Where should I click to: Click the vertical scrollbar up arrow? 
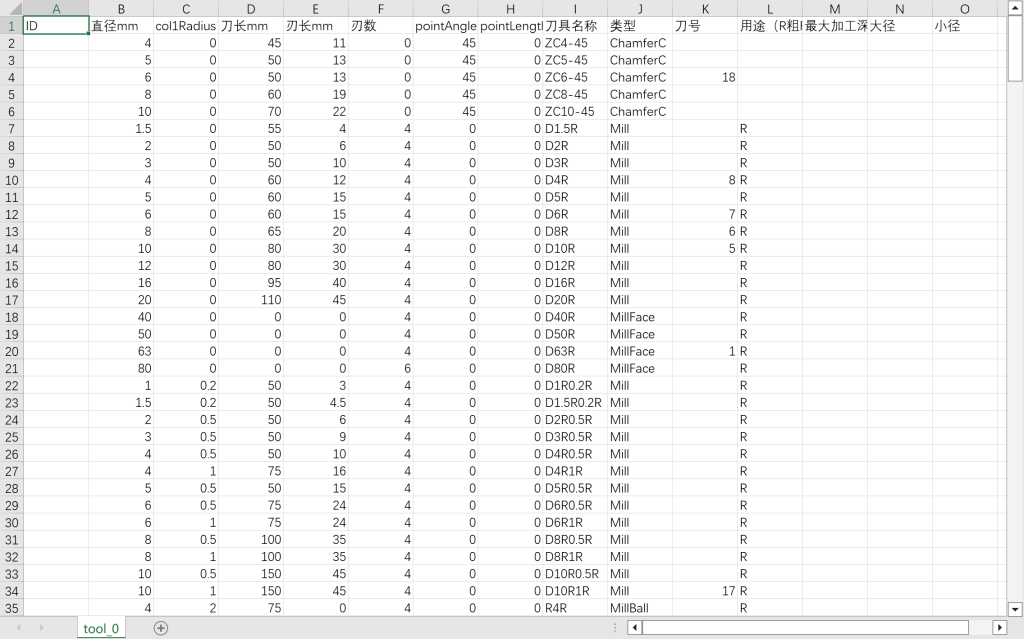1015,8
